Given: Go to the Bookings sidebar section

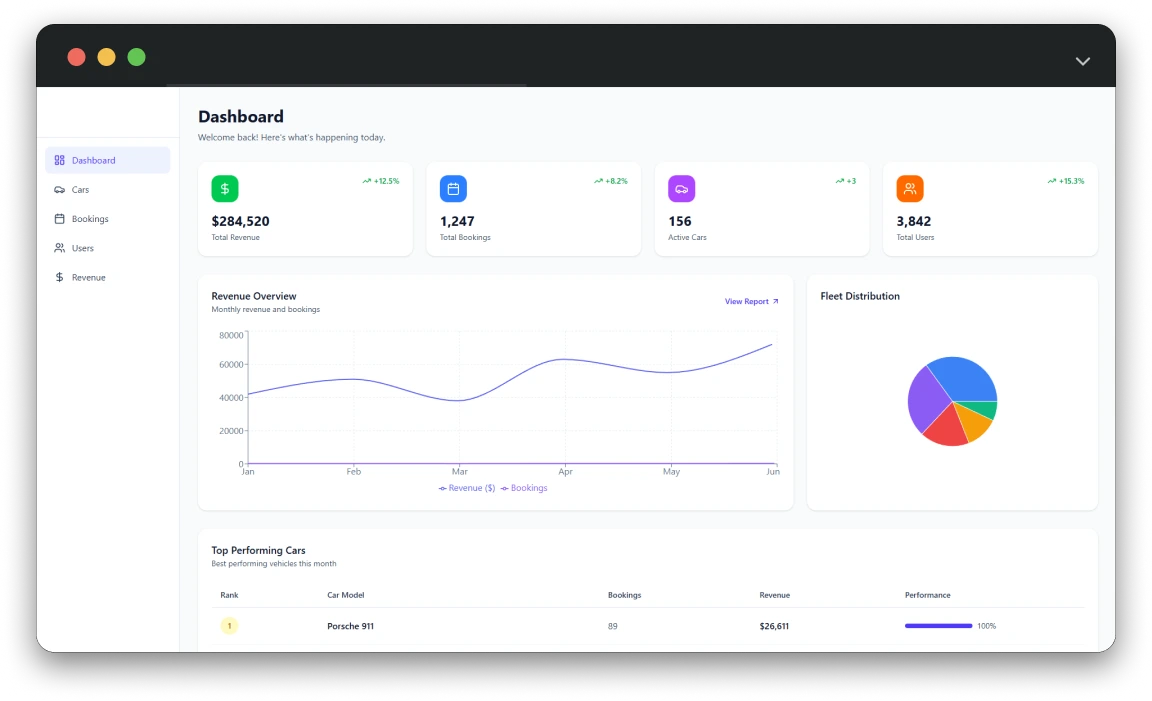Looking at the screenshot, I should click(x=90, y=219).
